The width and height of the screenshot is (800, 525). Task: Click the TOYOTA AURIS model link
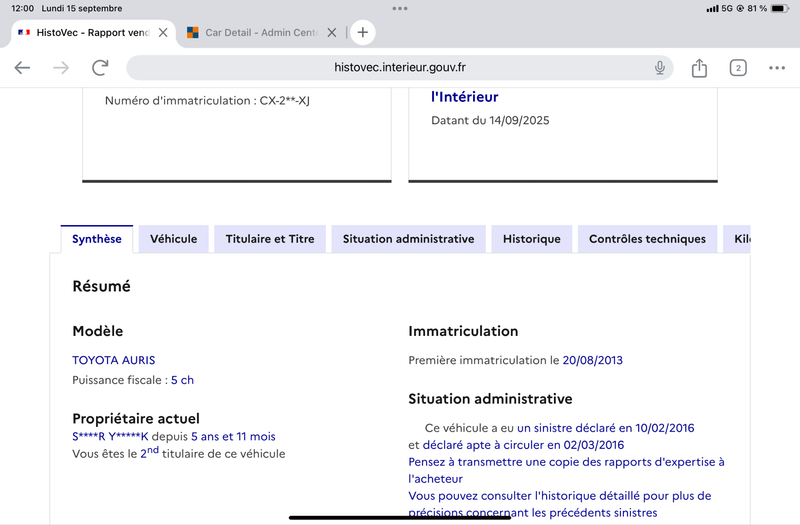(114, 360)
